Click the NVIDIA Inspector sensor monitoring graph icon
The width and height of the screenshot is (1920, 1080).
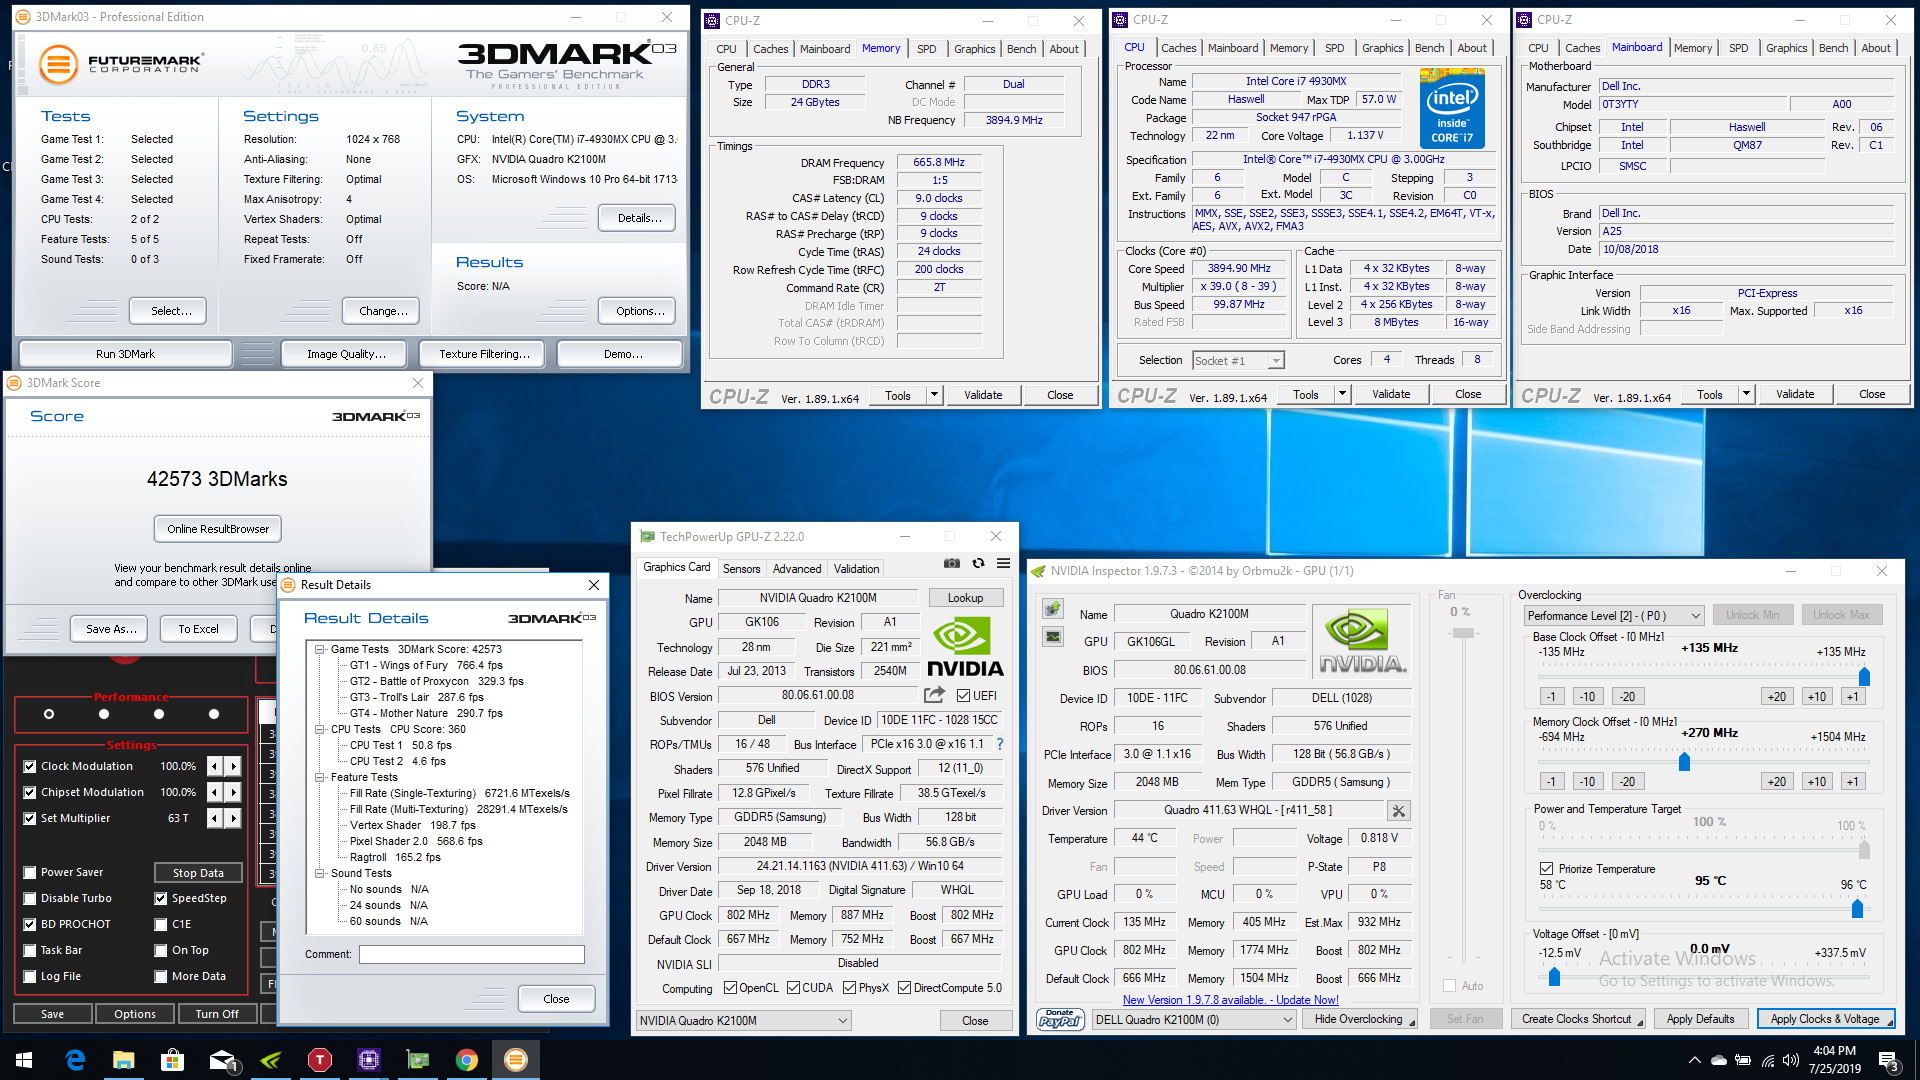pos(1052,636)
